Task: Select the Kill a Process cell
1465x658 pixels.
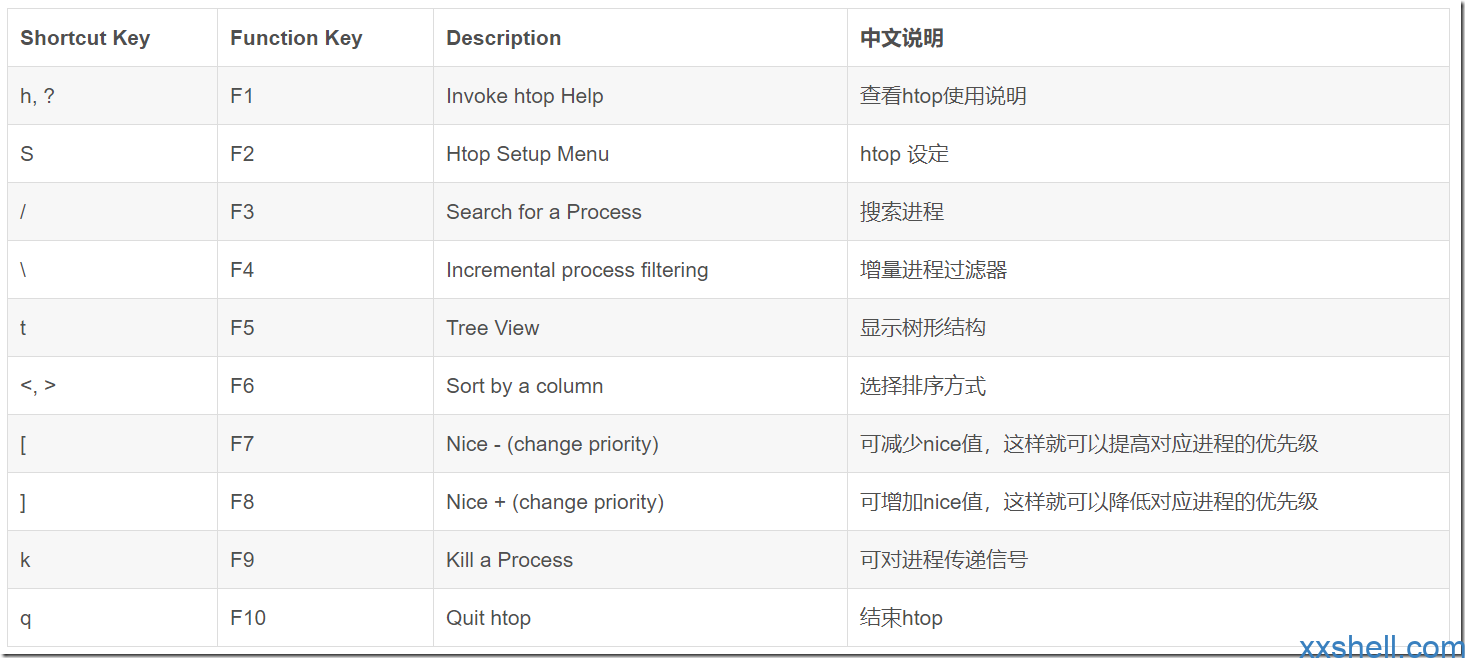Action: pyautogui.click(x=640, y=560)
